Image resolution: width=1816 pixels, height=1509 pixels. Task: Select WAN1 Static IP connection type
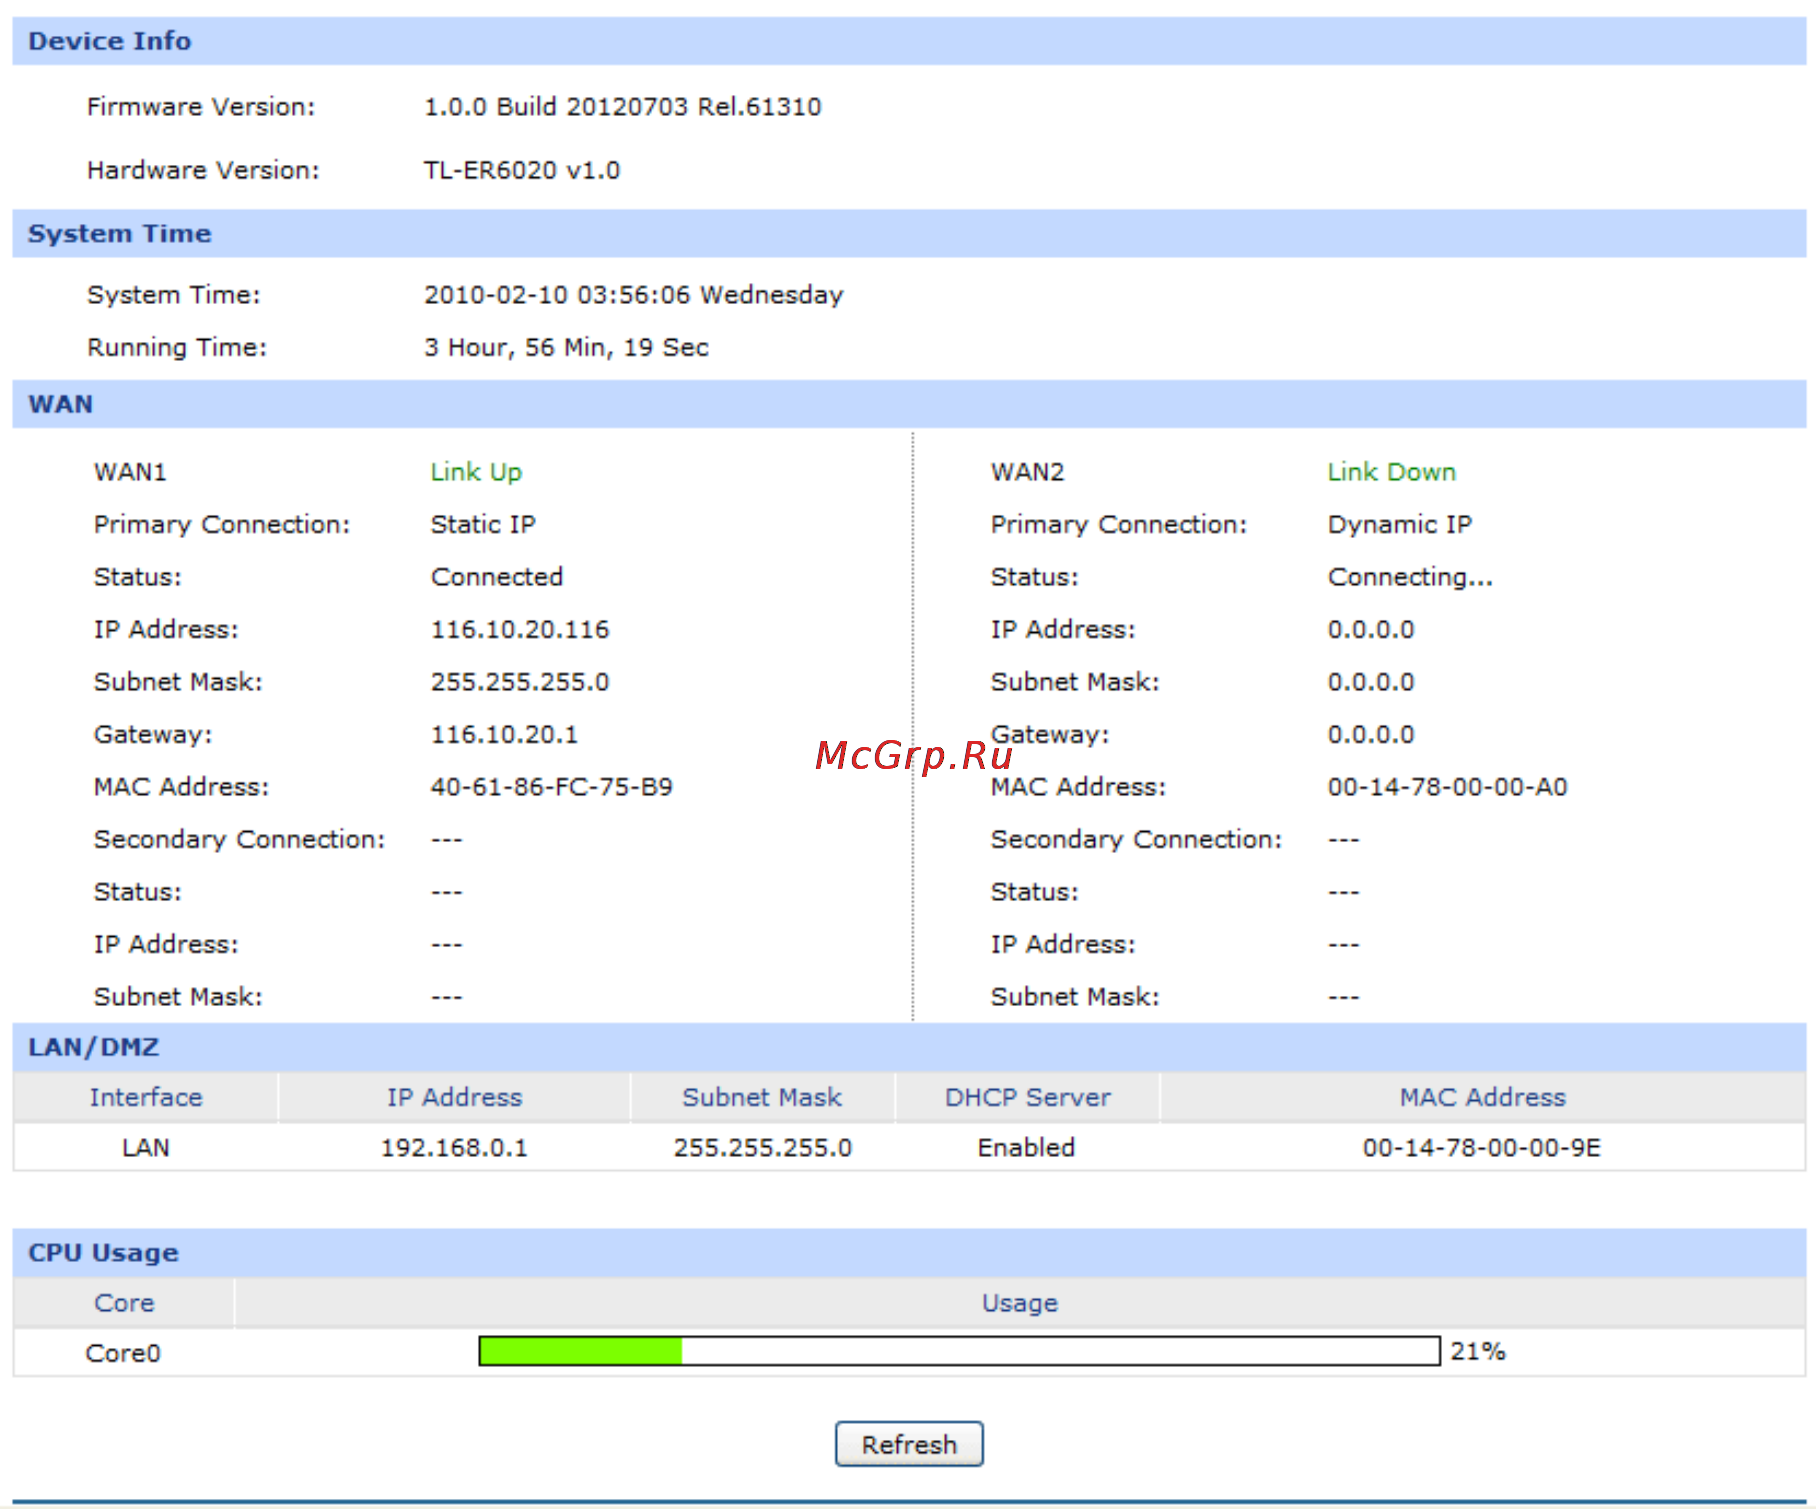(x=483, y=524)
